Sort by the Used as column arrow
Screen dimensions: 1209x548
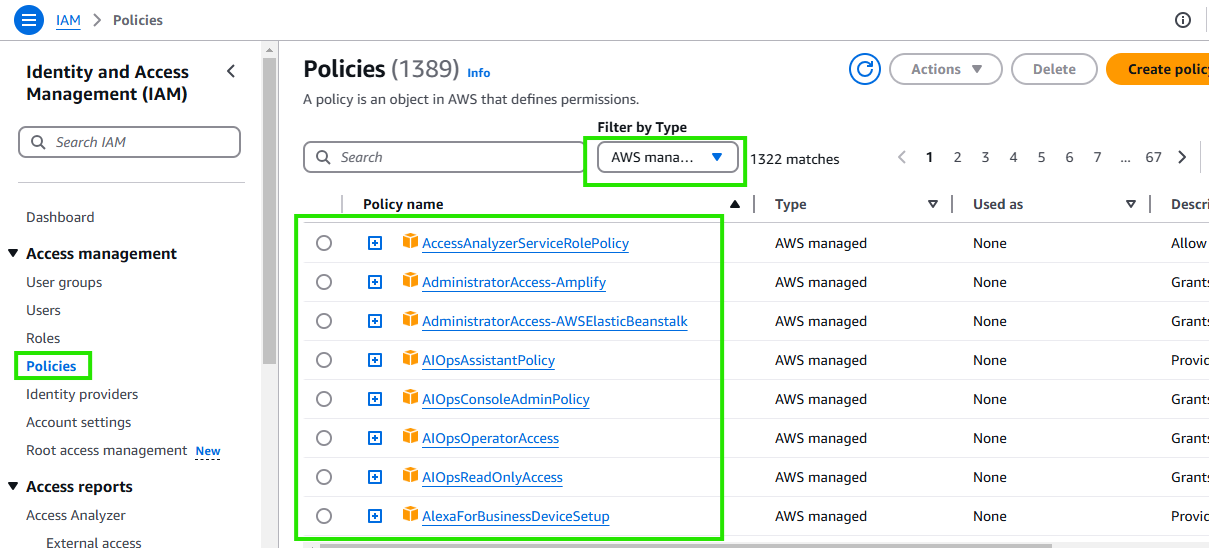pos(1131,204)
